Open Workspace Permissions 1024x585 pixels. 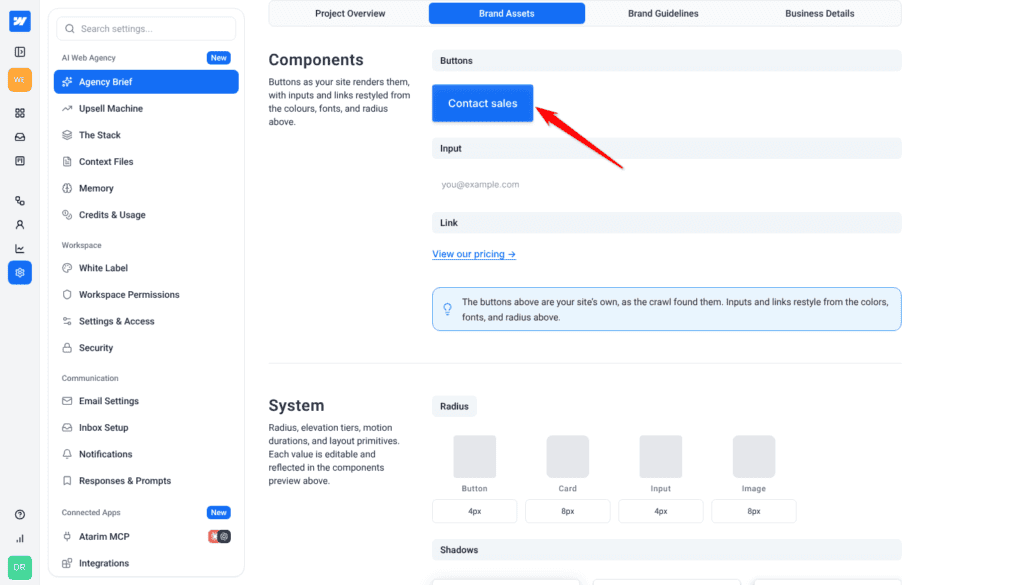click(146, 294)
